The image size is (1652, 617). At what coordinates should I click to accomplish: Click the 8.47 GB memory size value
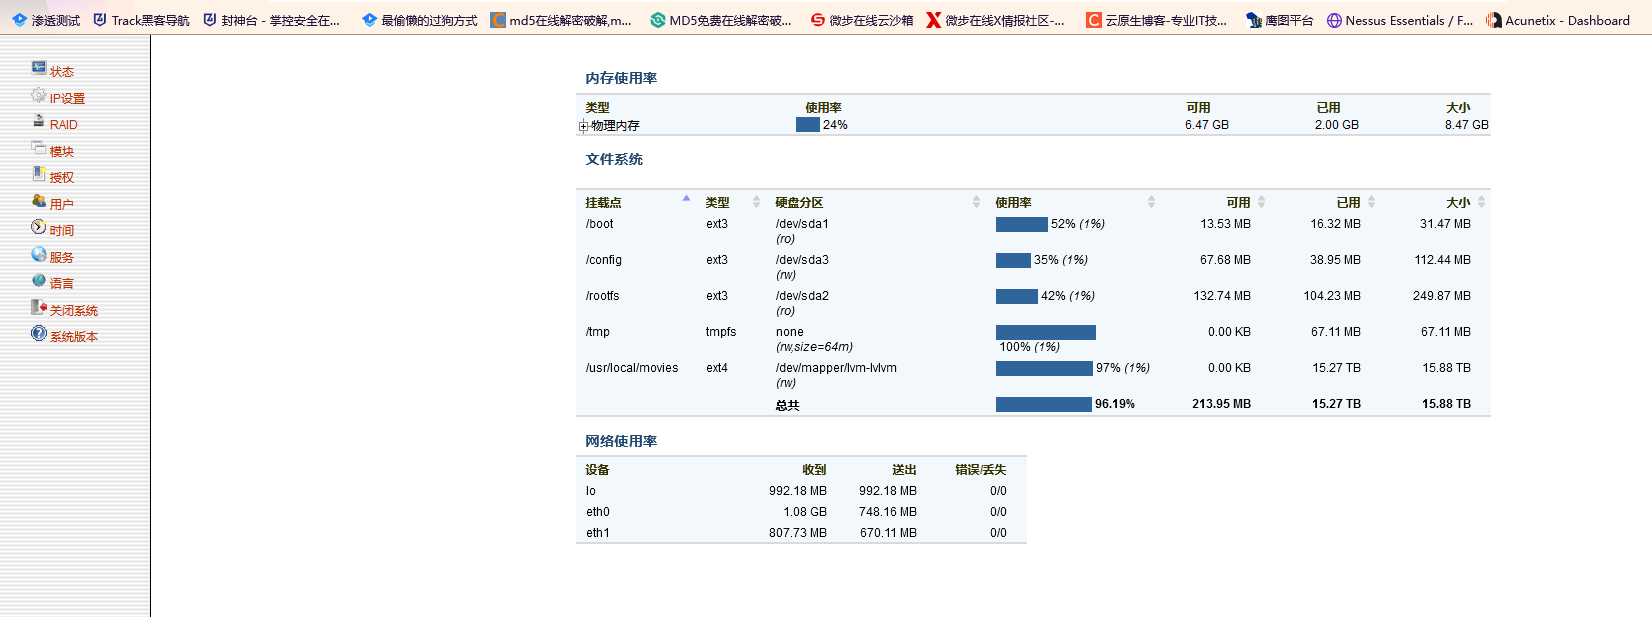pyautogui.click(x=1467, y=125)
